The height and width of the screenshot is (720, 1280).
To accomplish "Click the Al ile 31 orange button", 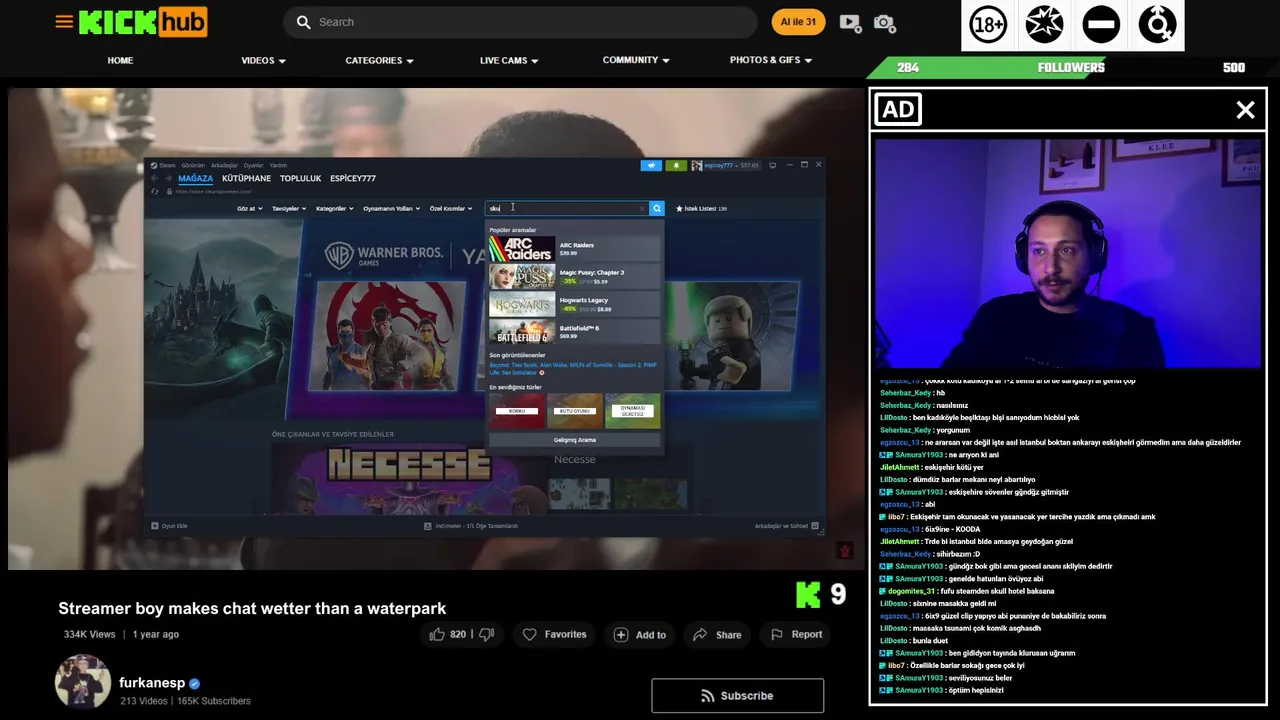I will pyautogui.click(x=798, y=22).
